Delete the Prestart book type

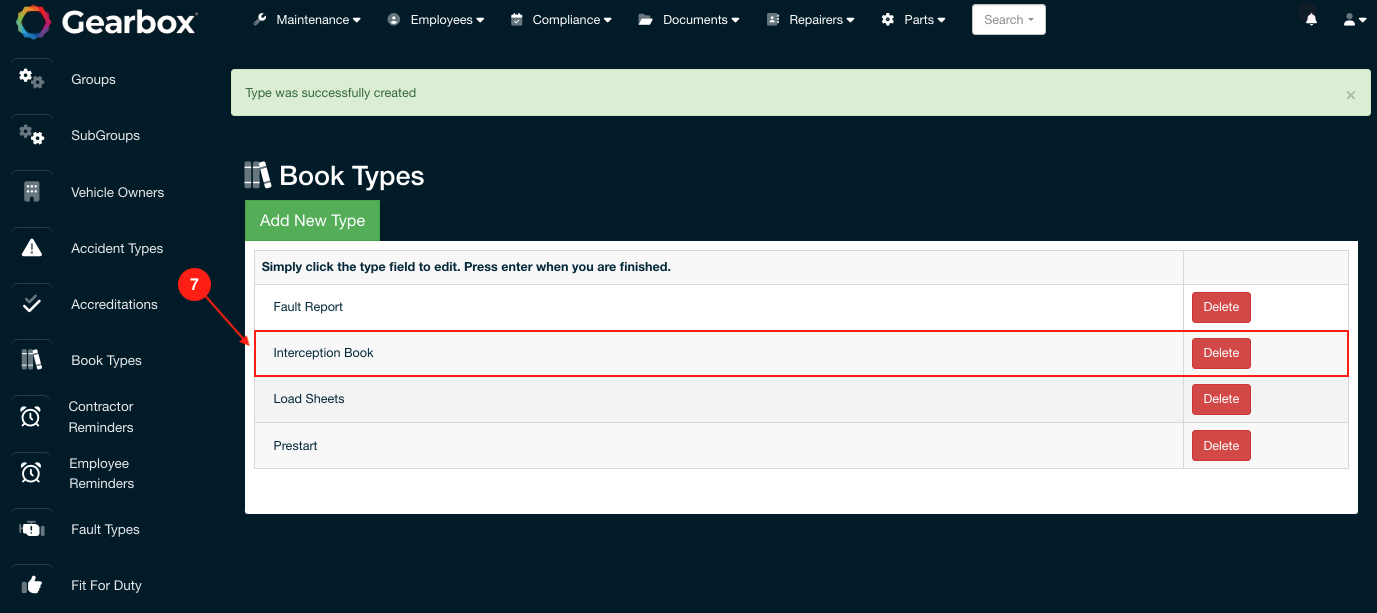[1220, 446]
